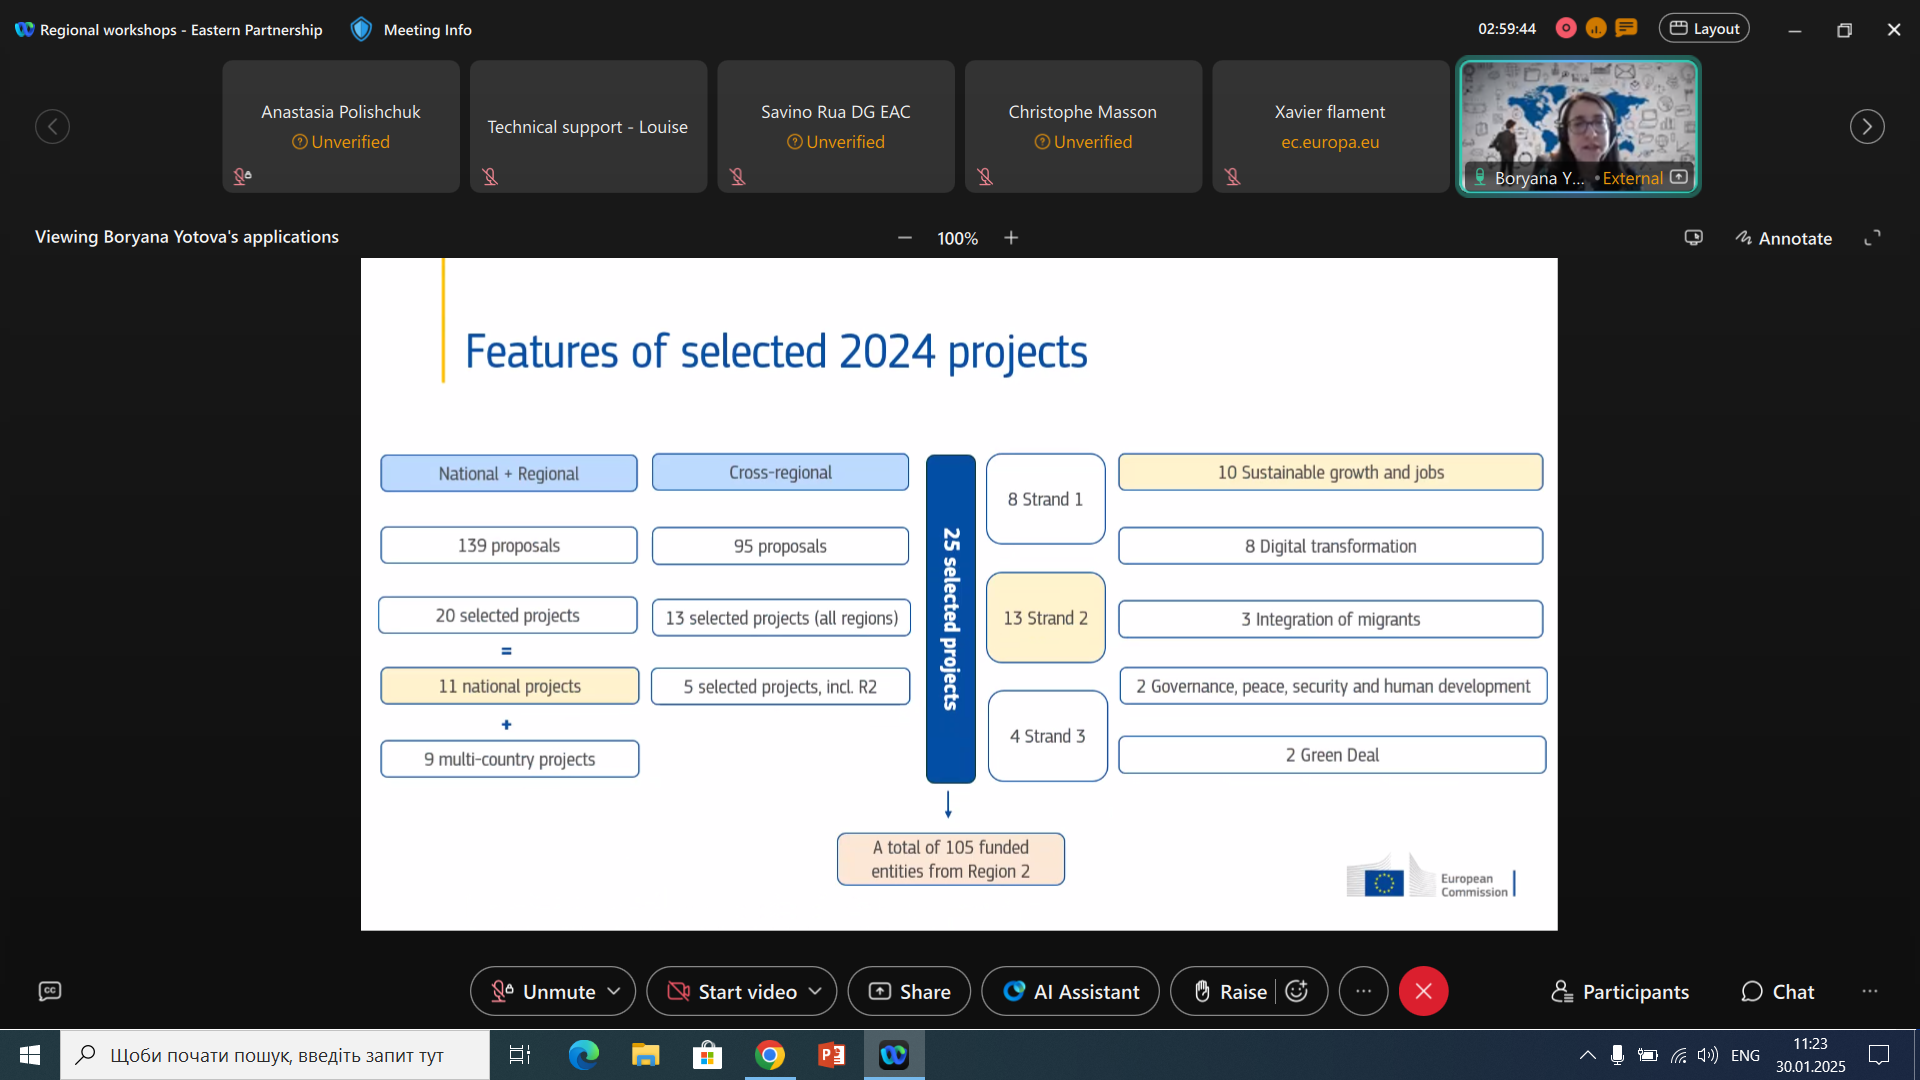Expand the video options arrow
This screenshot has width=1920, height=1080.
point(815,991)
